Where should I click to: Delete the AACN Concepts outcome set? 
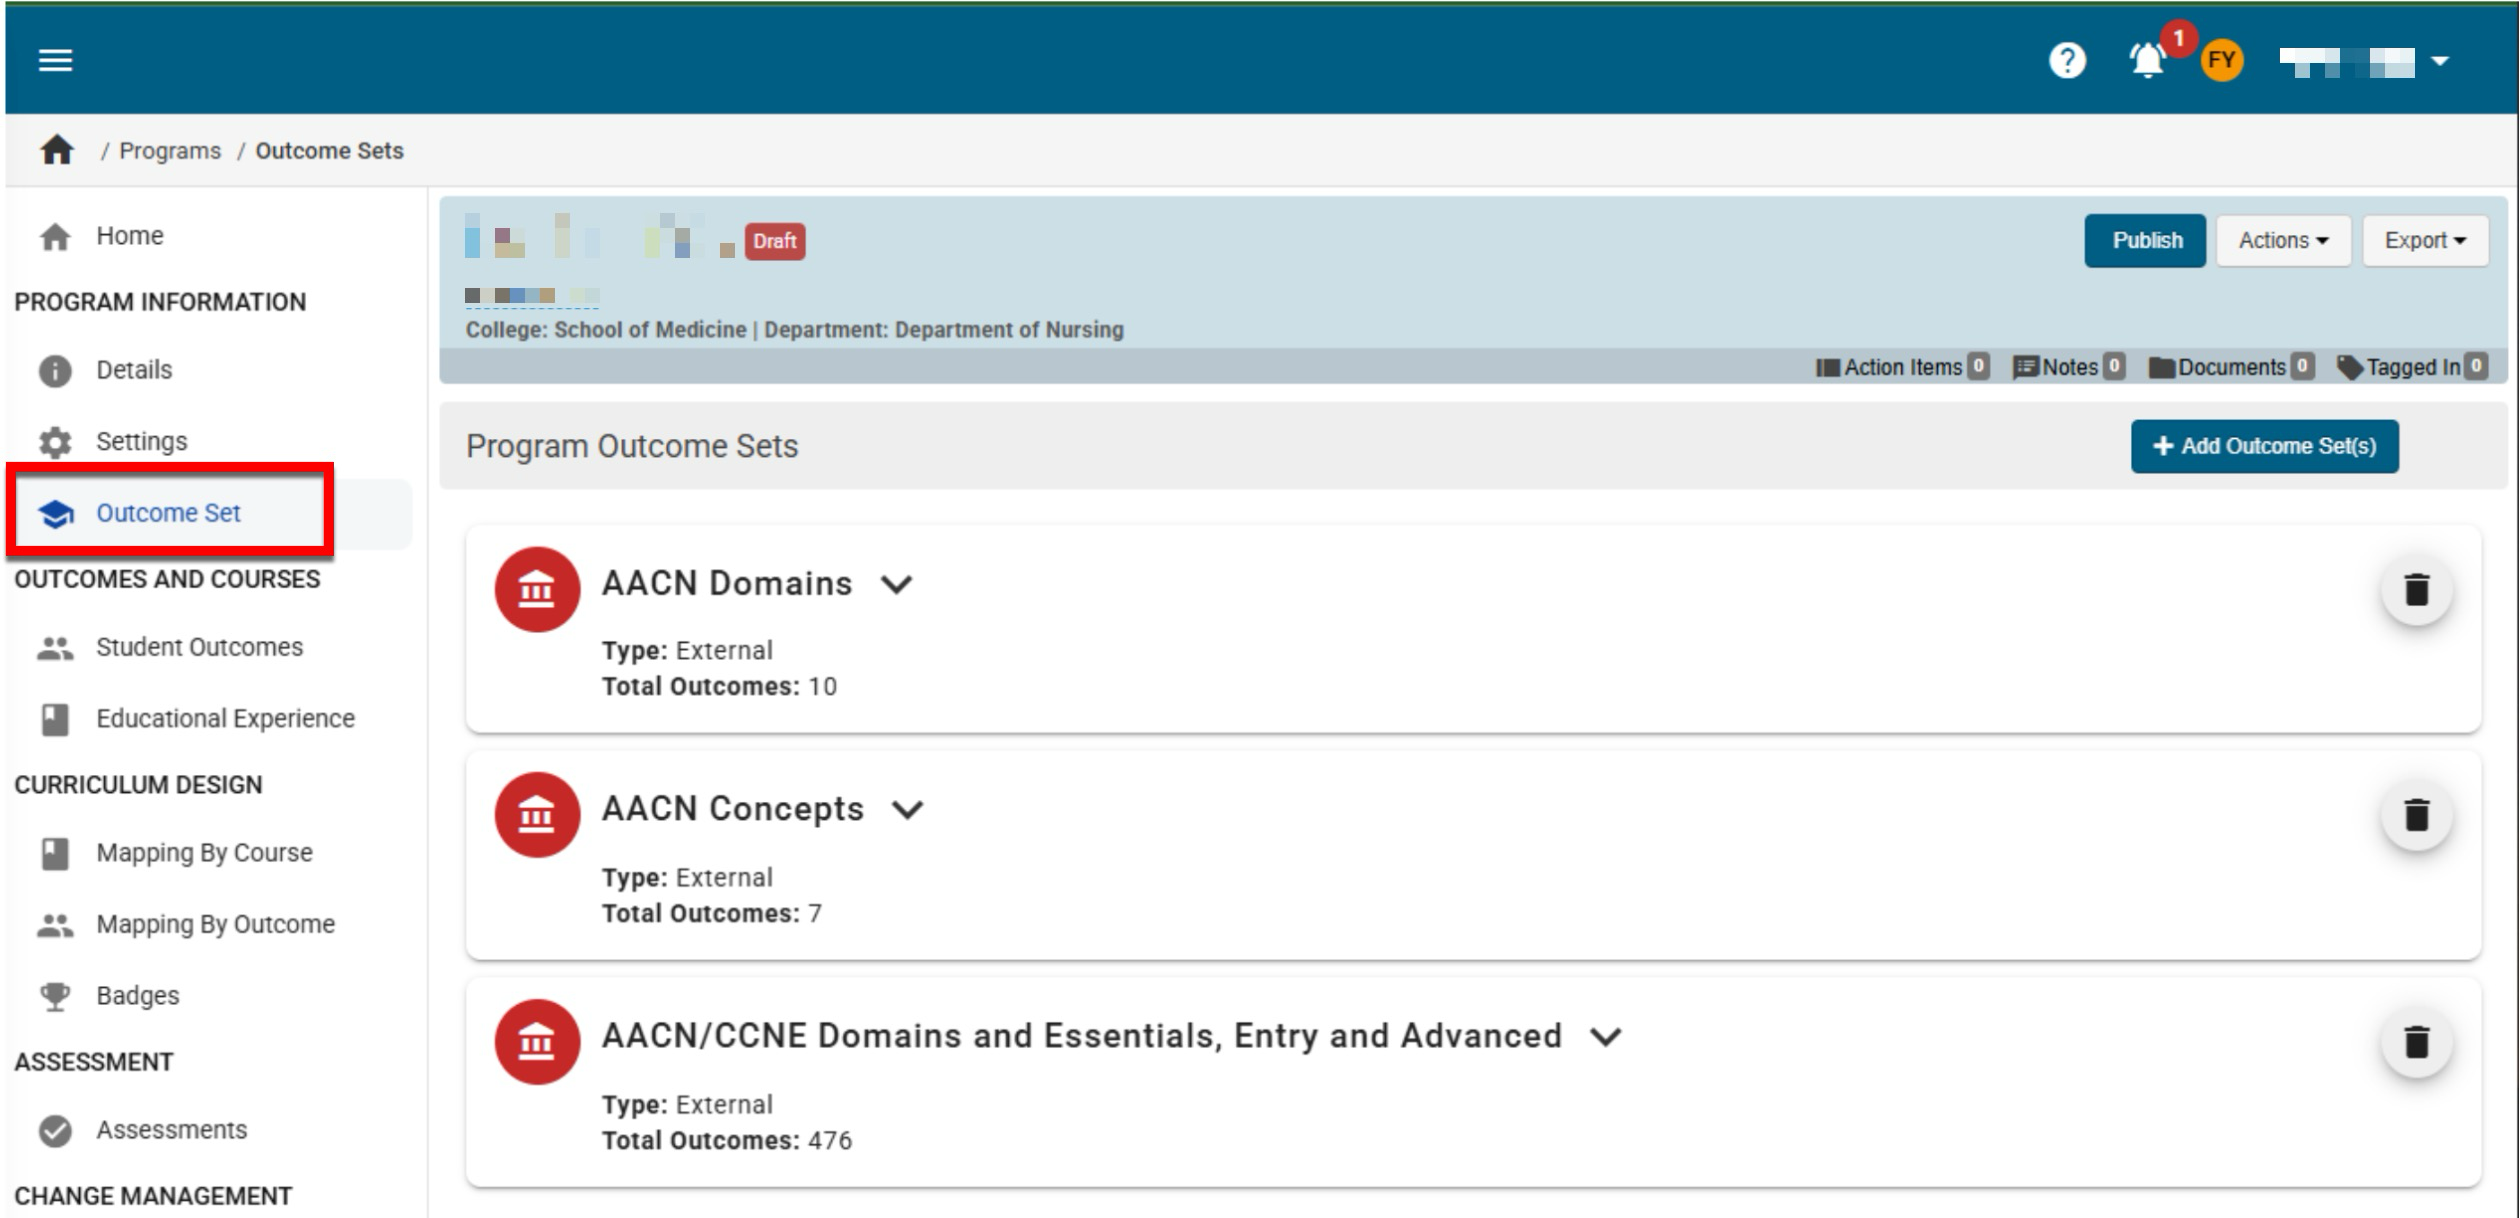pos(2416,816)
